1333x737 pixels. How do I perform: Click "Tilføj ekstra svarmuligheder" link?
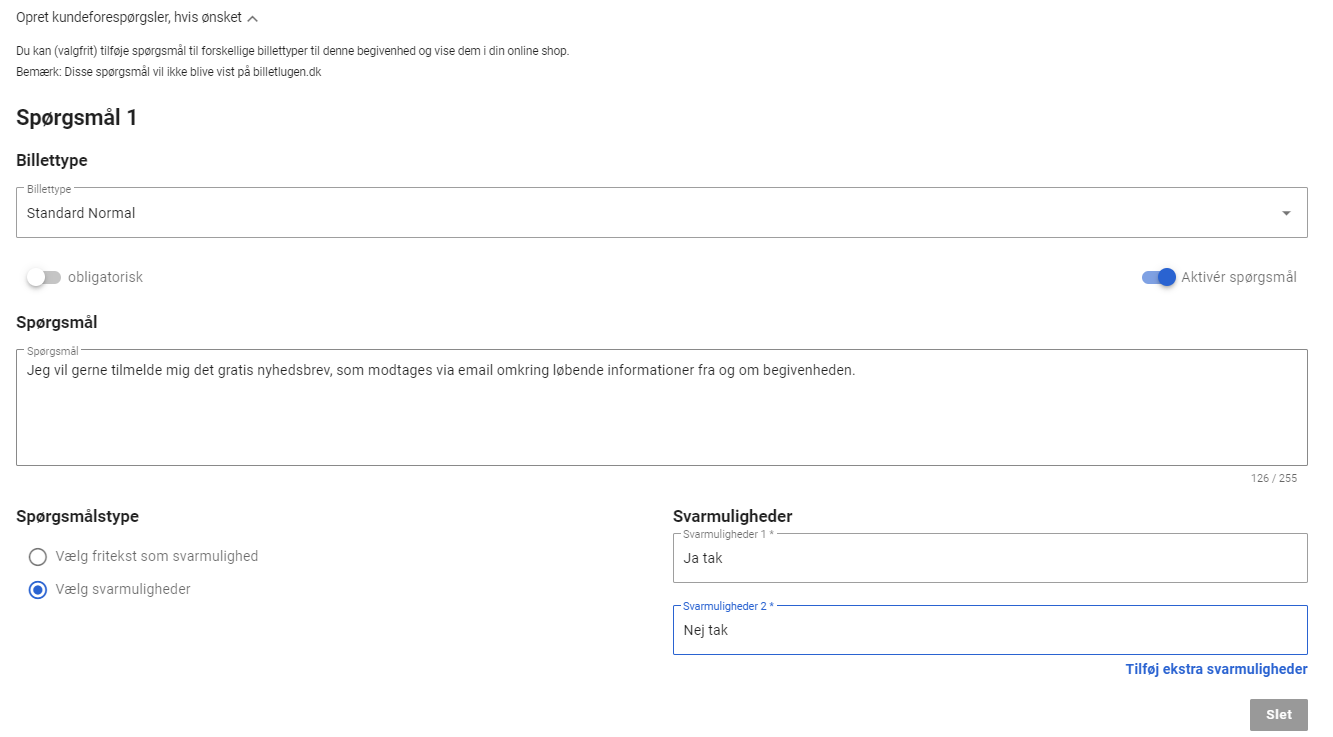[1216, 669]
